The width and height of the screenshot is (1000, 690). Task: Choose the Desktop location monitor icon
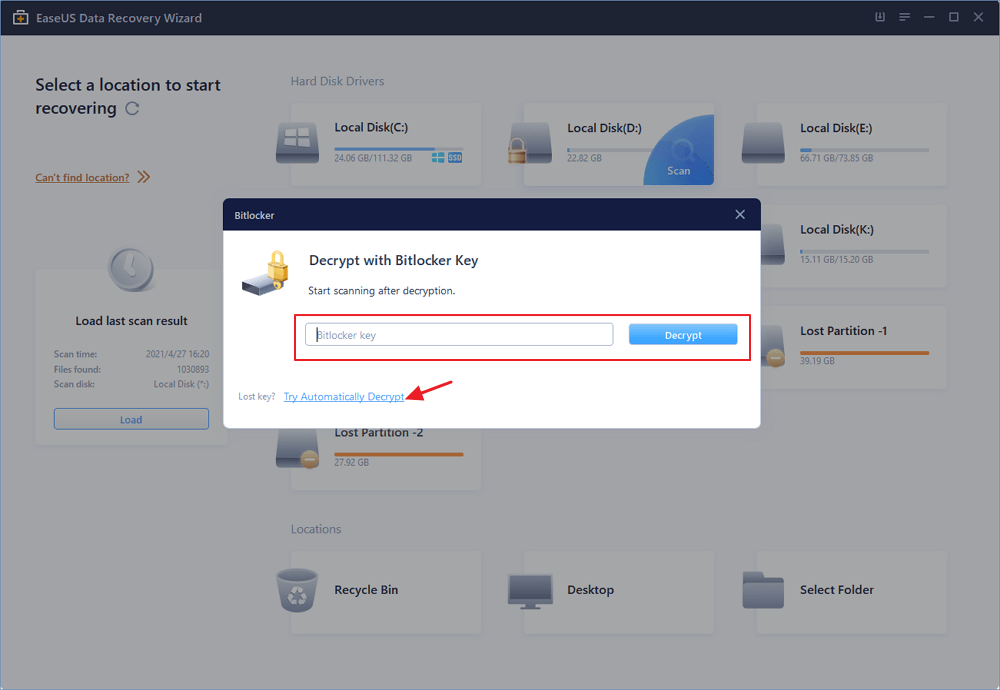pos(530,592)
